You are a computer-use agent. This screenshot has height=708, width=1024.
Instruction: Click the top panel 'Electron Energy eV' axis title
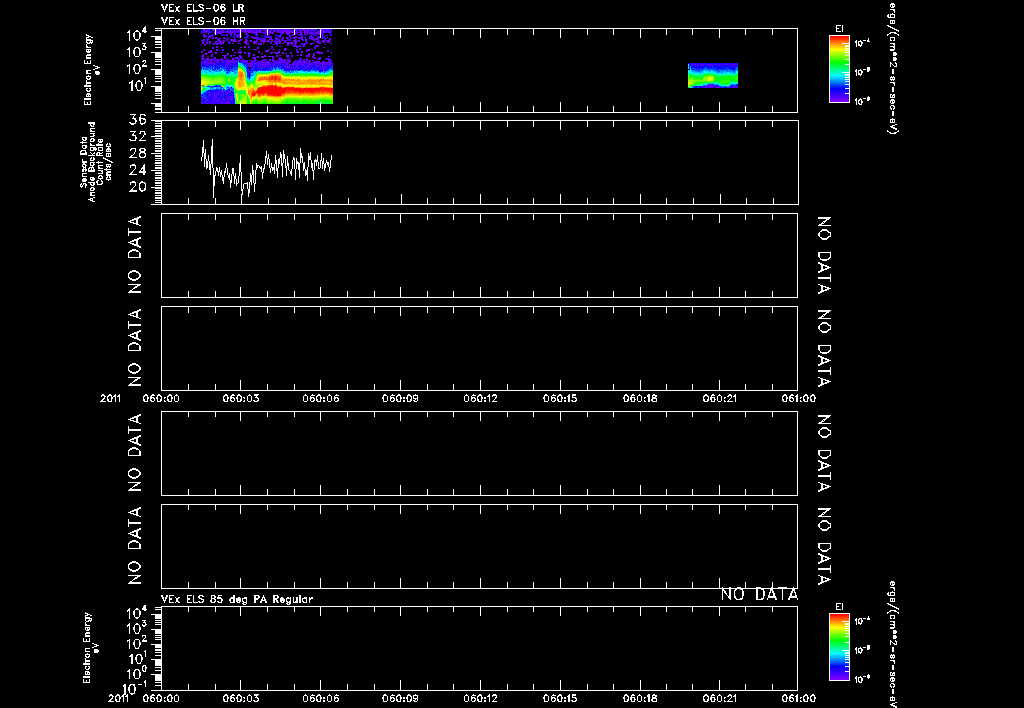[x=91, y=70]
